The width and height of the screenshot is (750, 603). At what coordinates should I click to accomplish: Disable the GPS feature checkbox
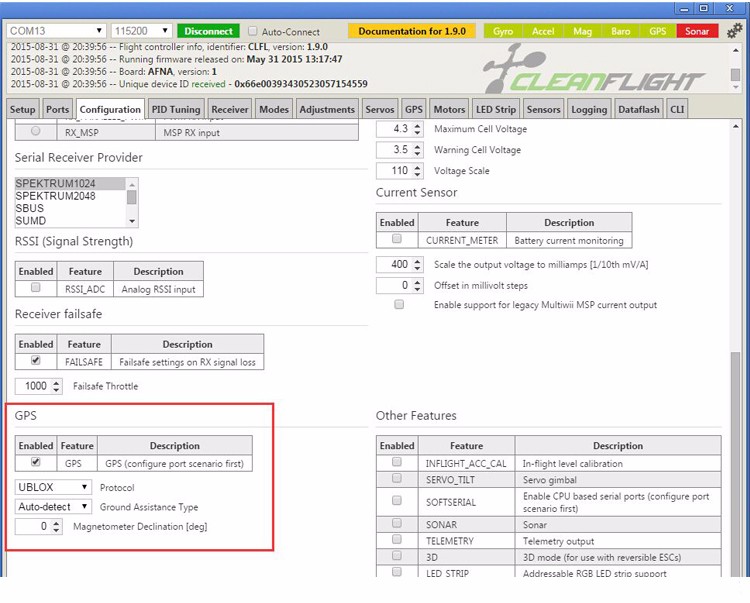coord(36,463)
